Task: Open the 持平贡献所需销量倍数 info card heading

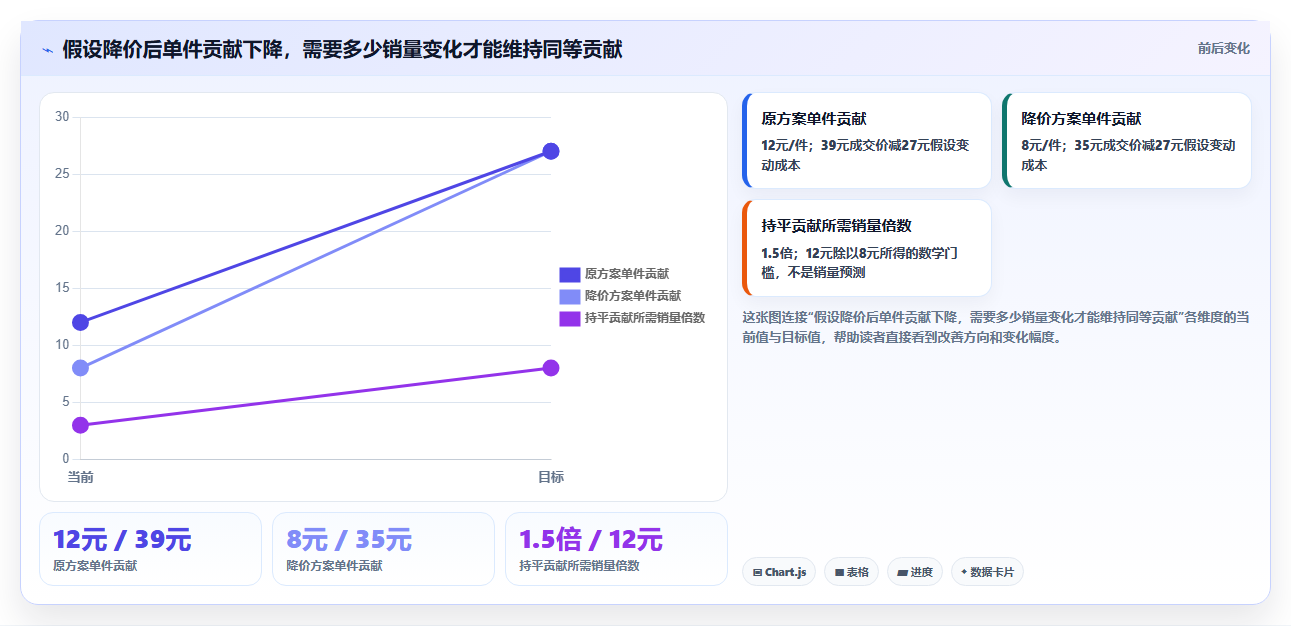Action: point(836,225)
